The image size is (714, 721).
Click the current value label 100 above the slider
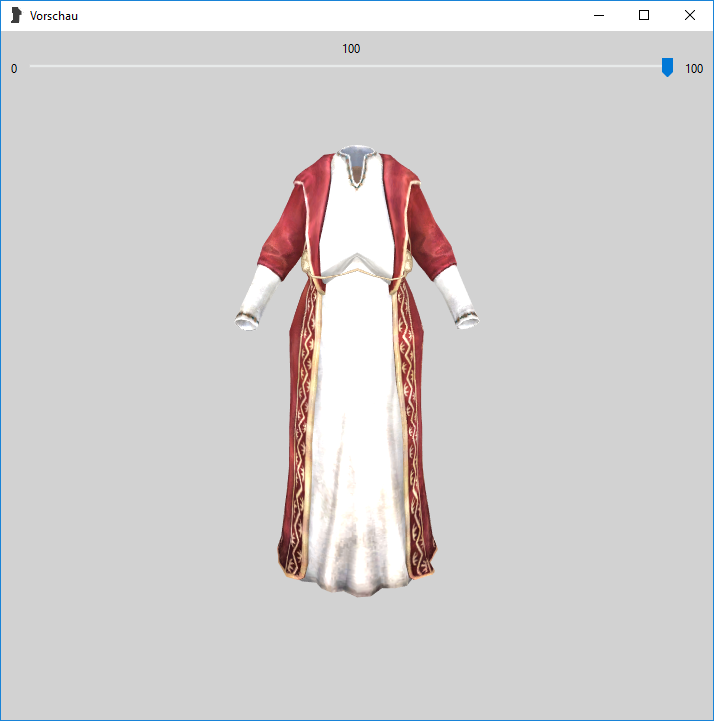[x=351, y=49]
